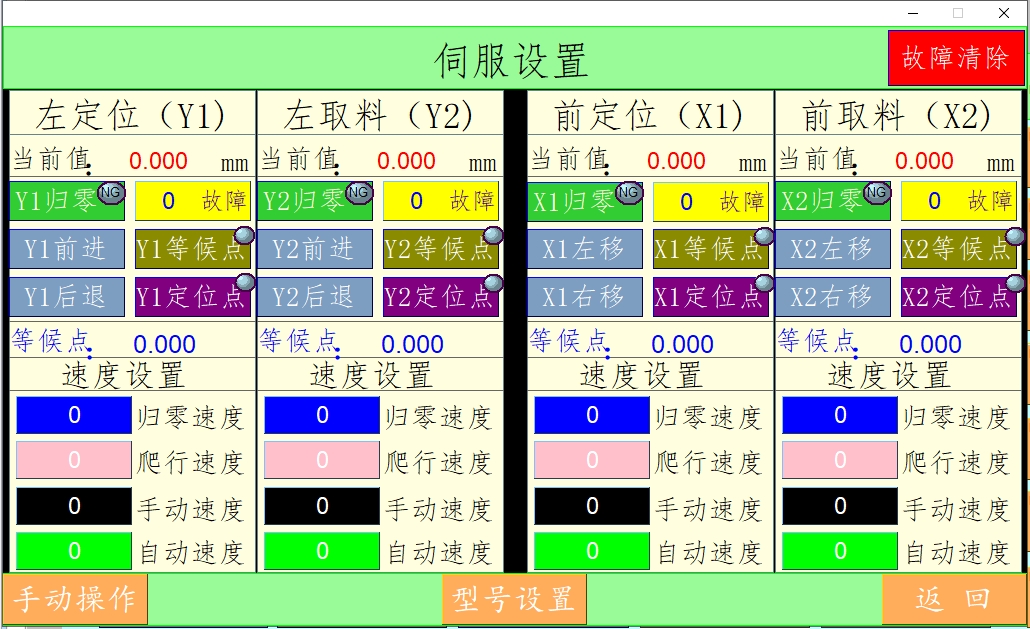The image size is (1030, 629).
Task: Edit X1 自动速度 auto speed value
Action: click(x=591, y=550)
